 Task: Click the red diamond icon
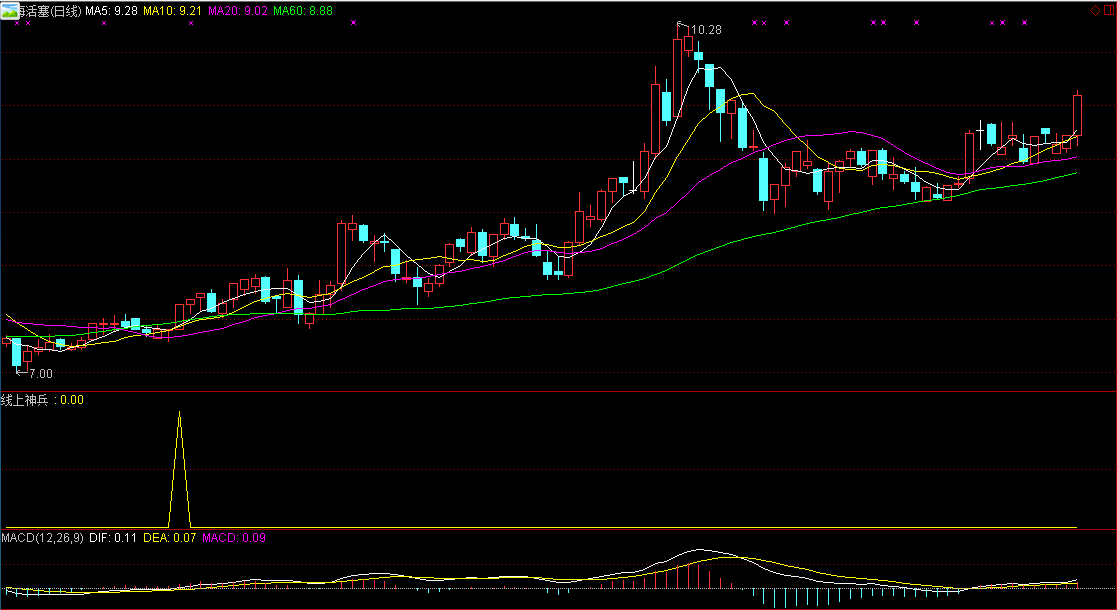pos(1095,10)
